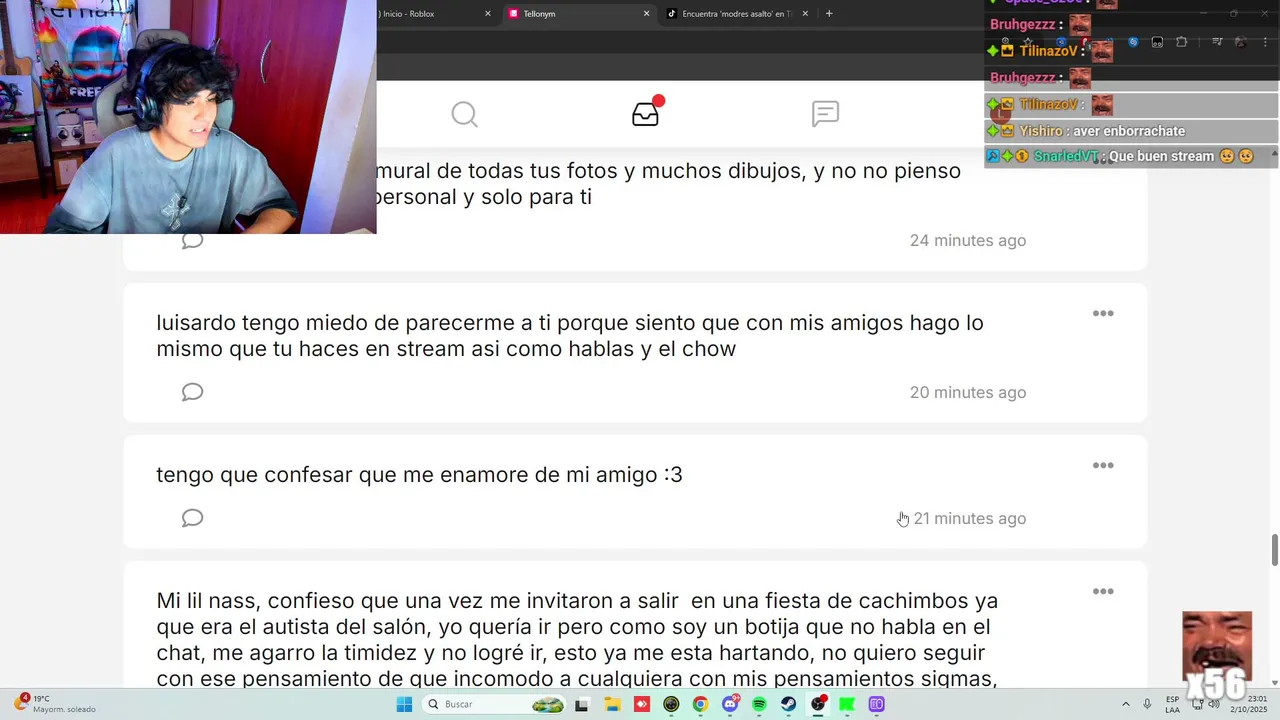Open the Windows Start menu
The image size is (1280, 720).
coord(404,704)
